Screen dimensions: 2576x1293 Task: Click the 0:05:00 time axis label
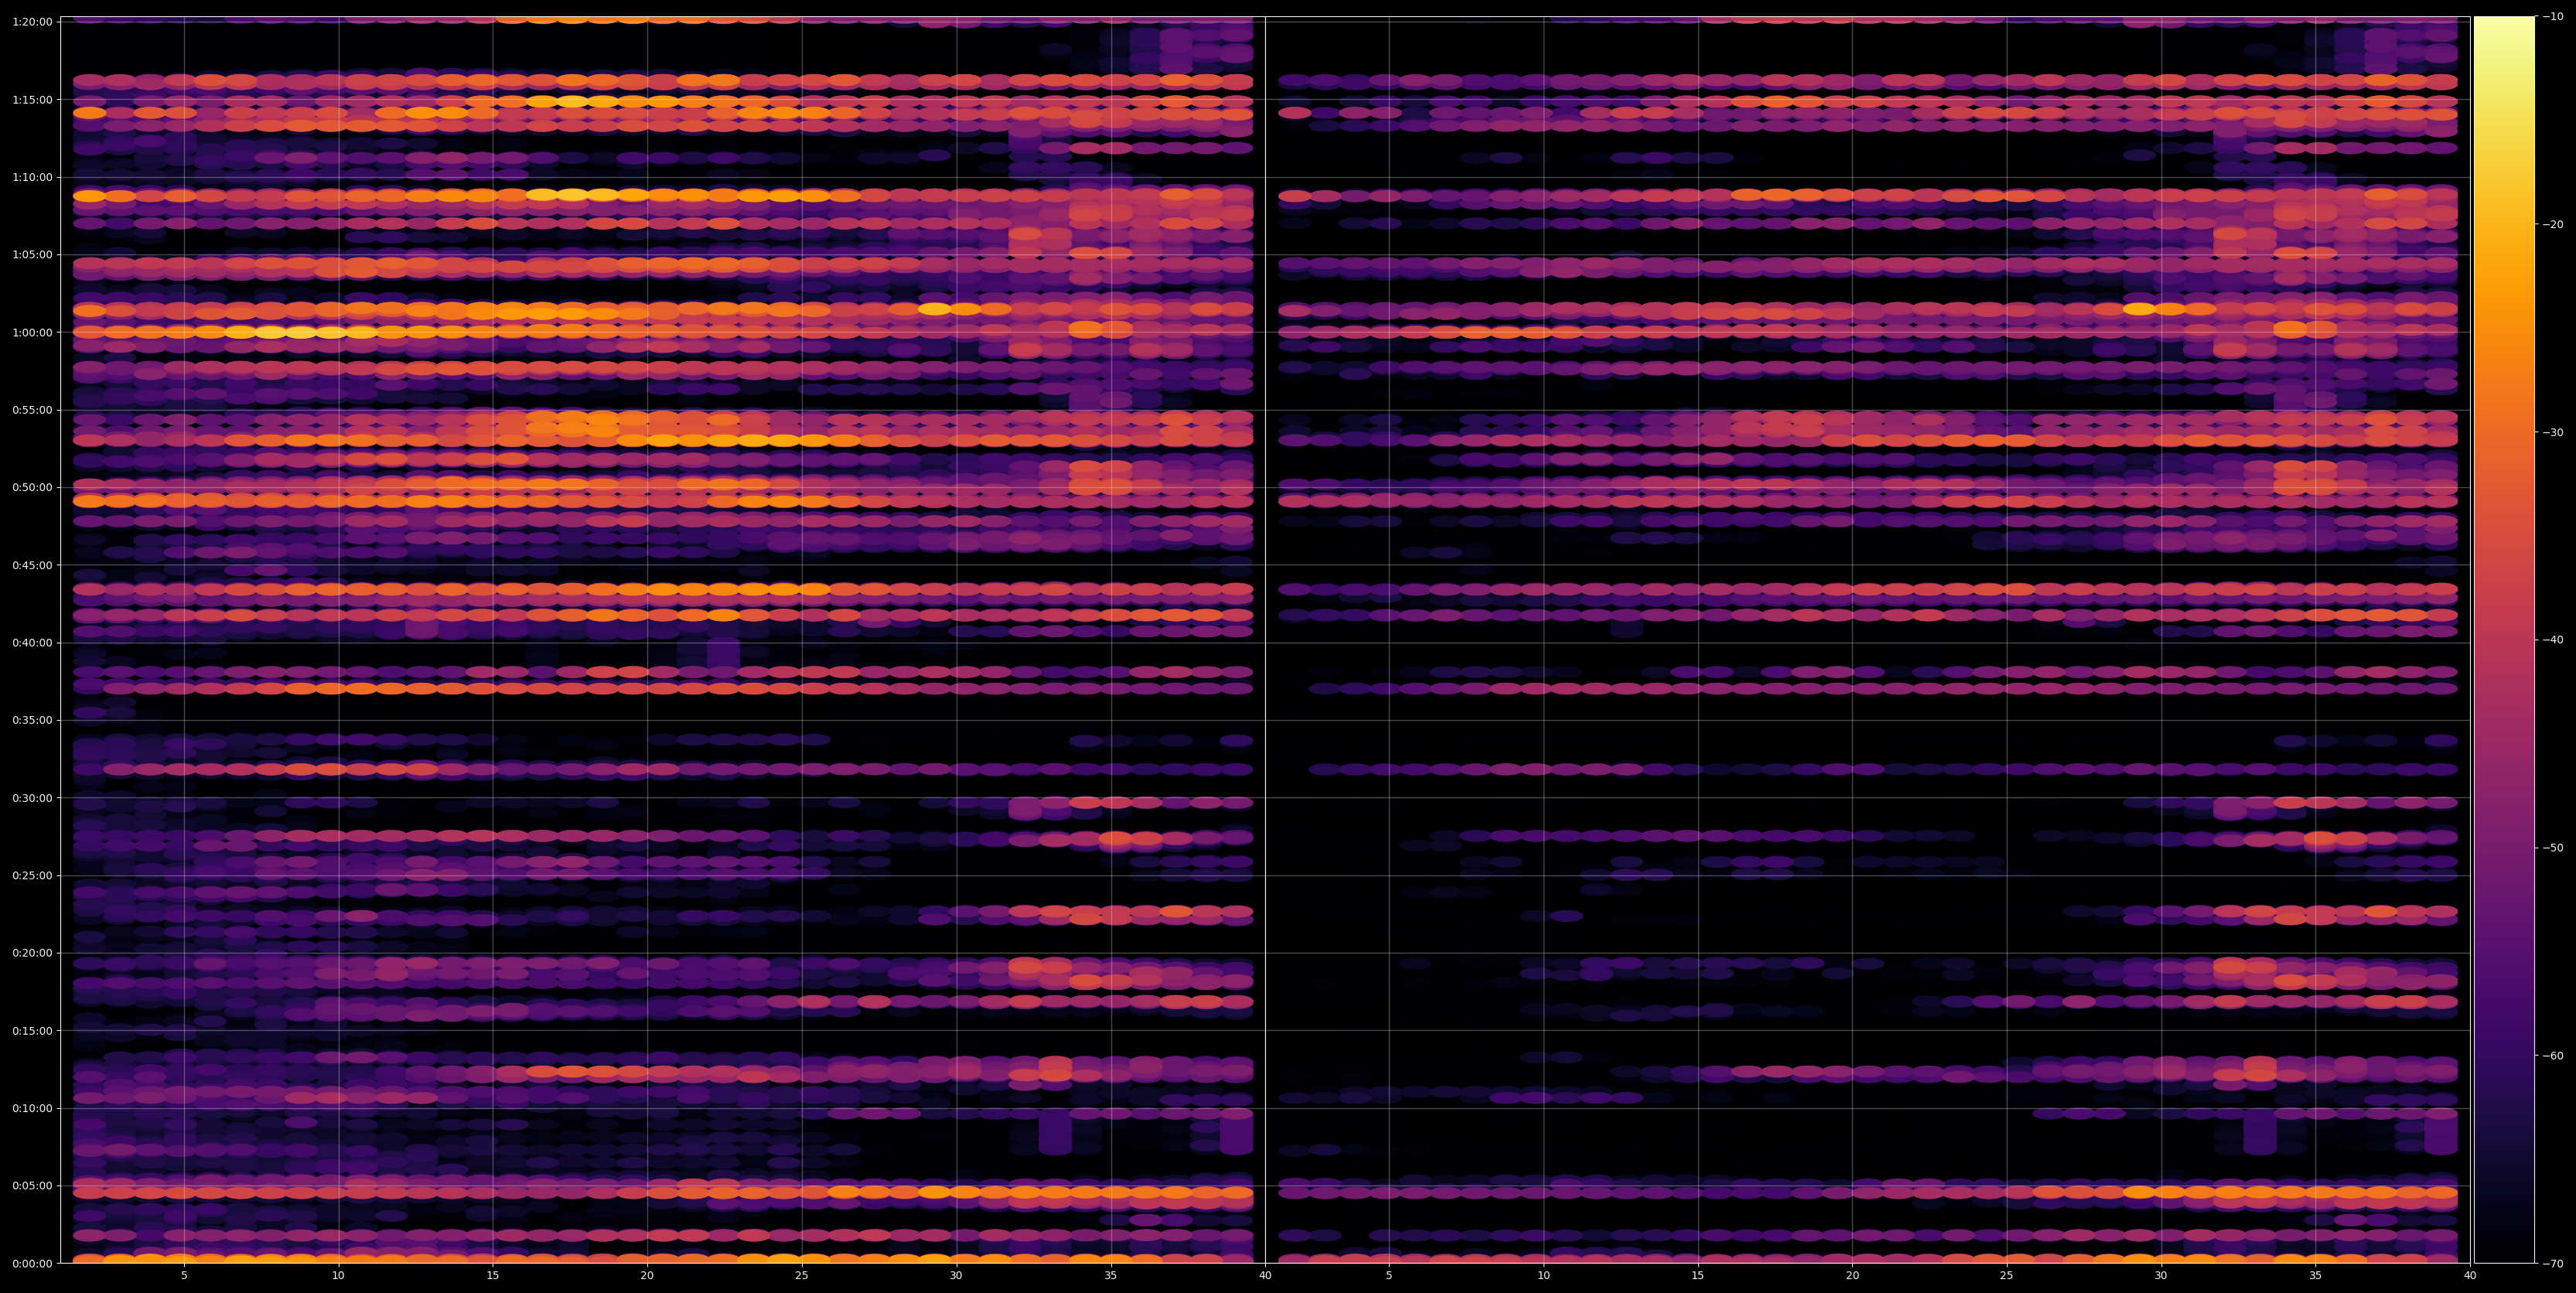[32, 1186]
